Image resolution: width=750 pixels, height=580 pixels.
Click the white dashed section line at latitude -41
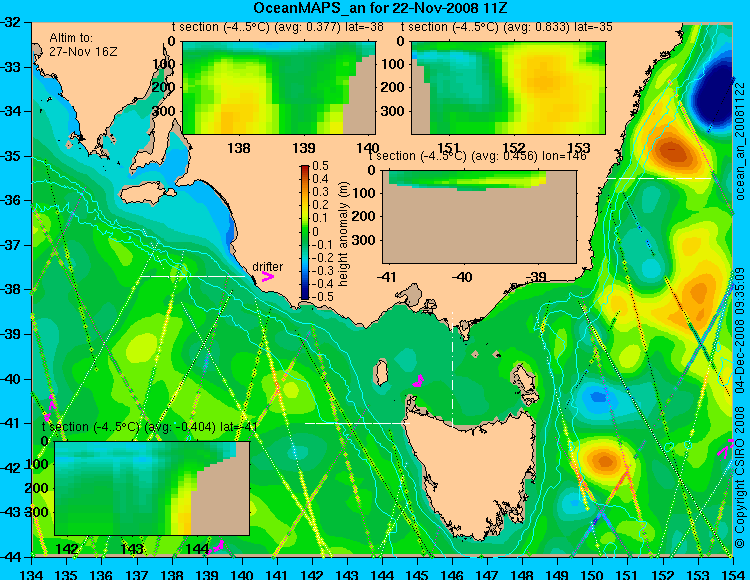pyautogui.click(x=357, y=423)
